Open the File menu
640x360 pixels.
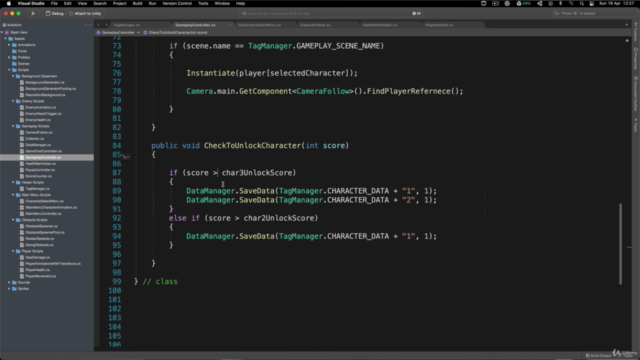pyautogui.click(x=54, y=3)
